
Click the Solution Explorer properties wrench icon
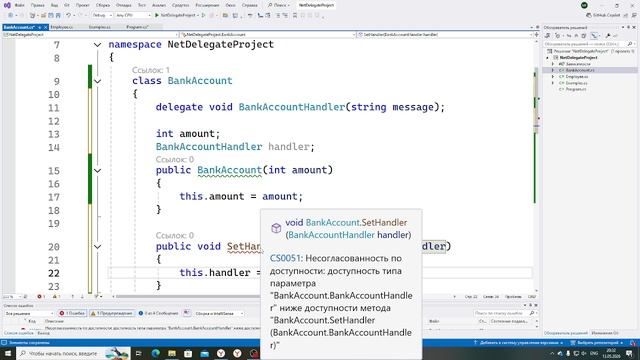(608, 36)
